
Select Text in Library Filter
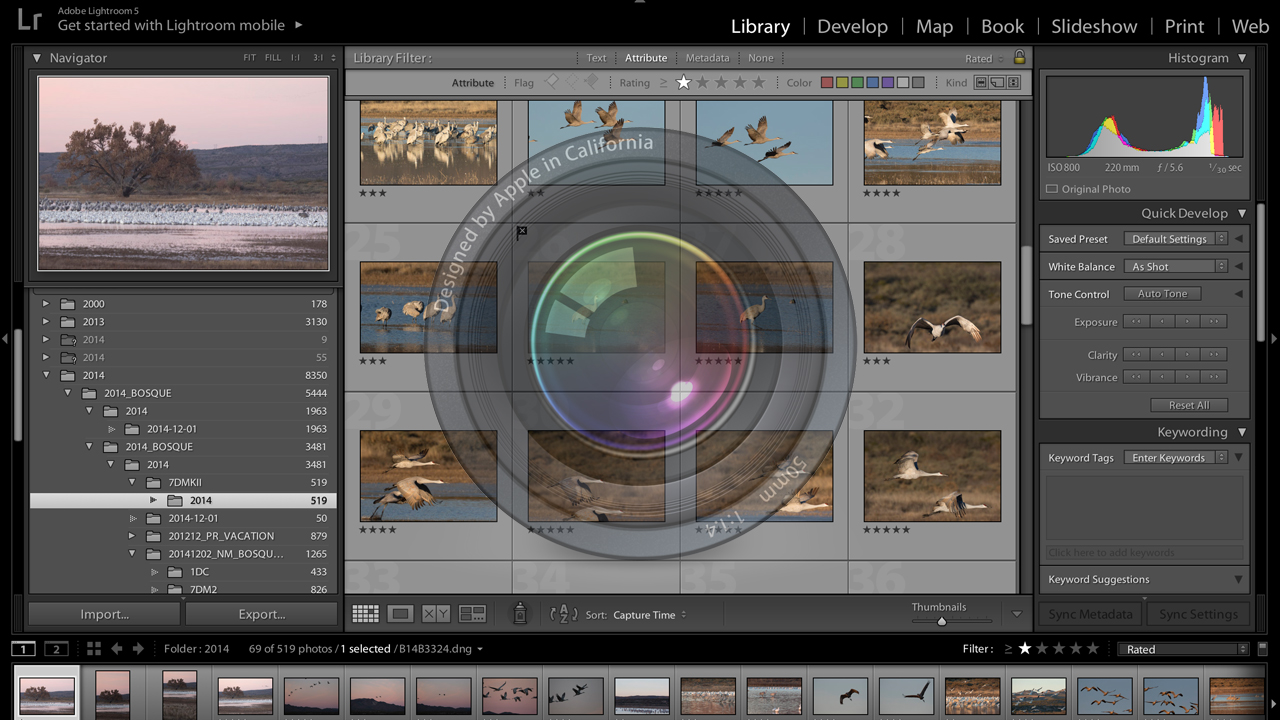pyautogui.click(x=596, y=58)
